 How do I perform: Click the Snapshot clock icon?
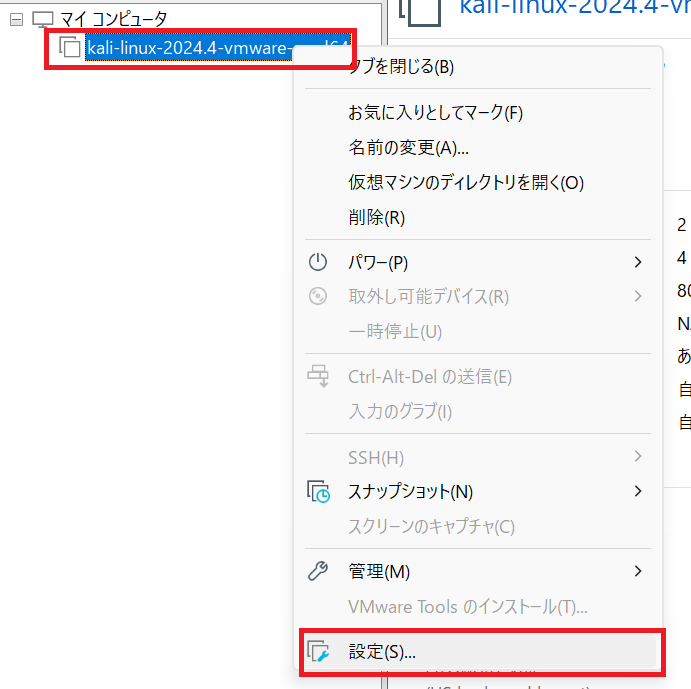(318, 492)
